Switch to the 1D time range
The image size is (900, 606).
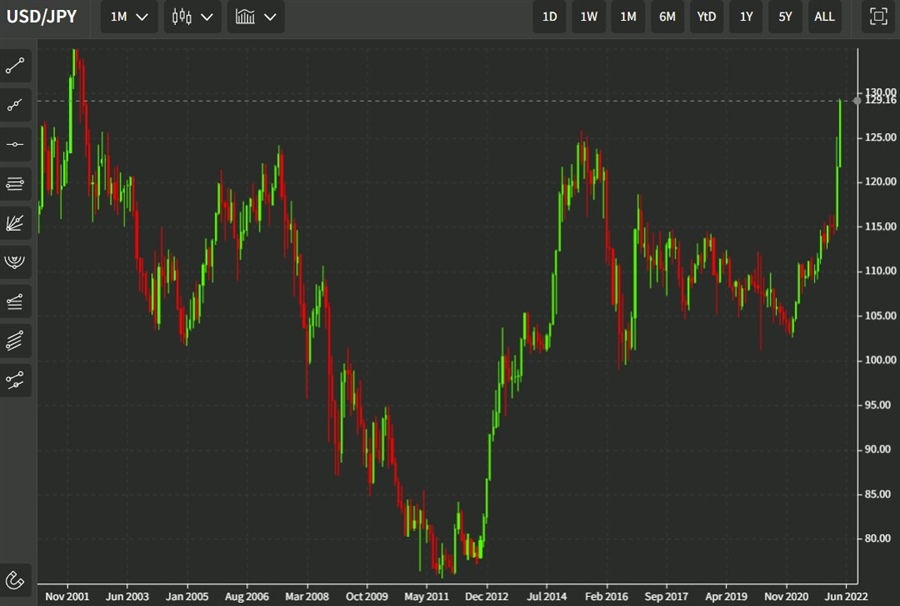(x=550, y=17)
